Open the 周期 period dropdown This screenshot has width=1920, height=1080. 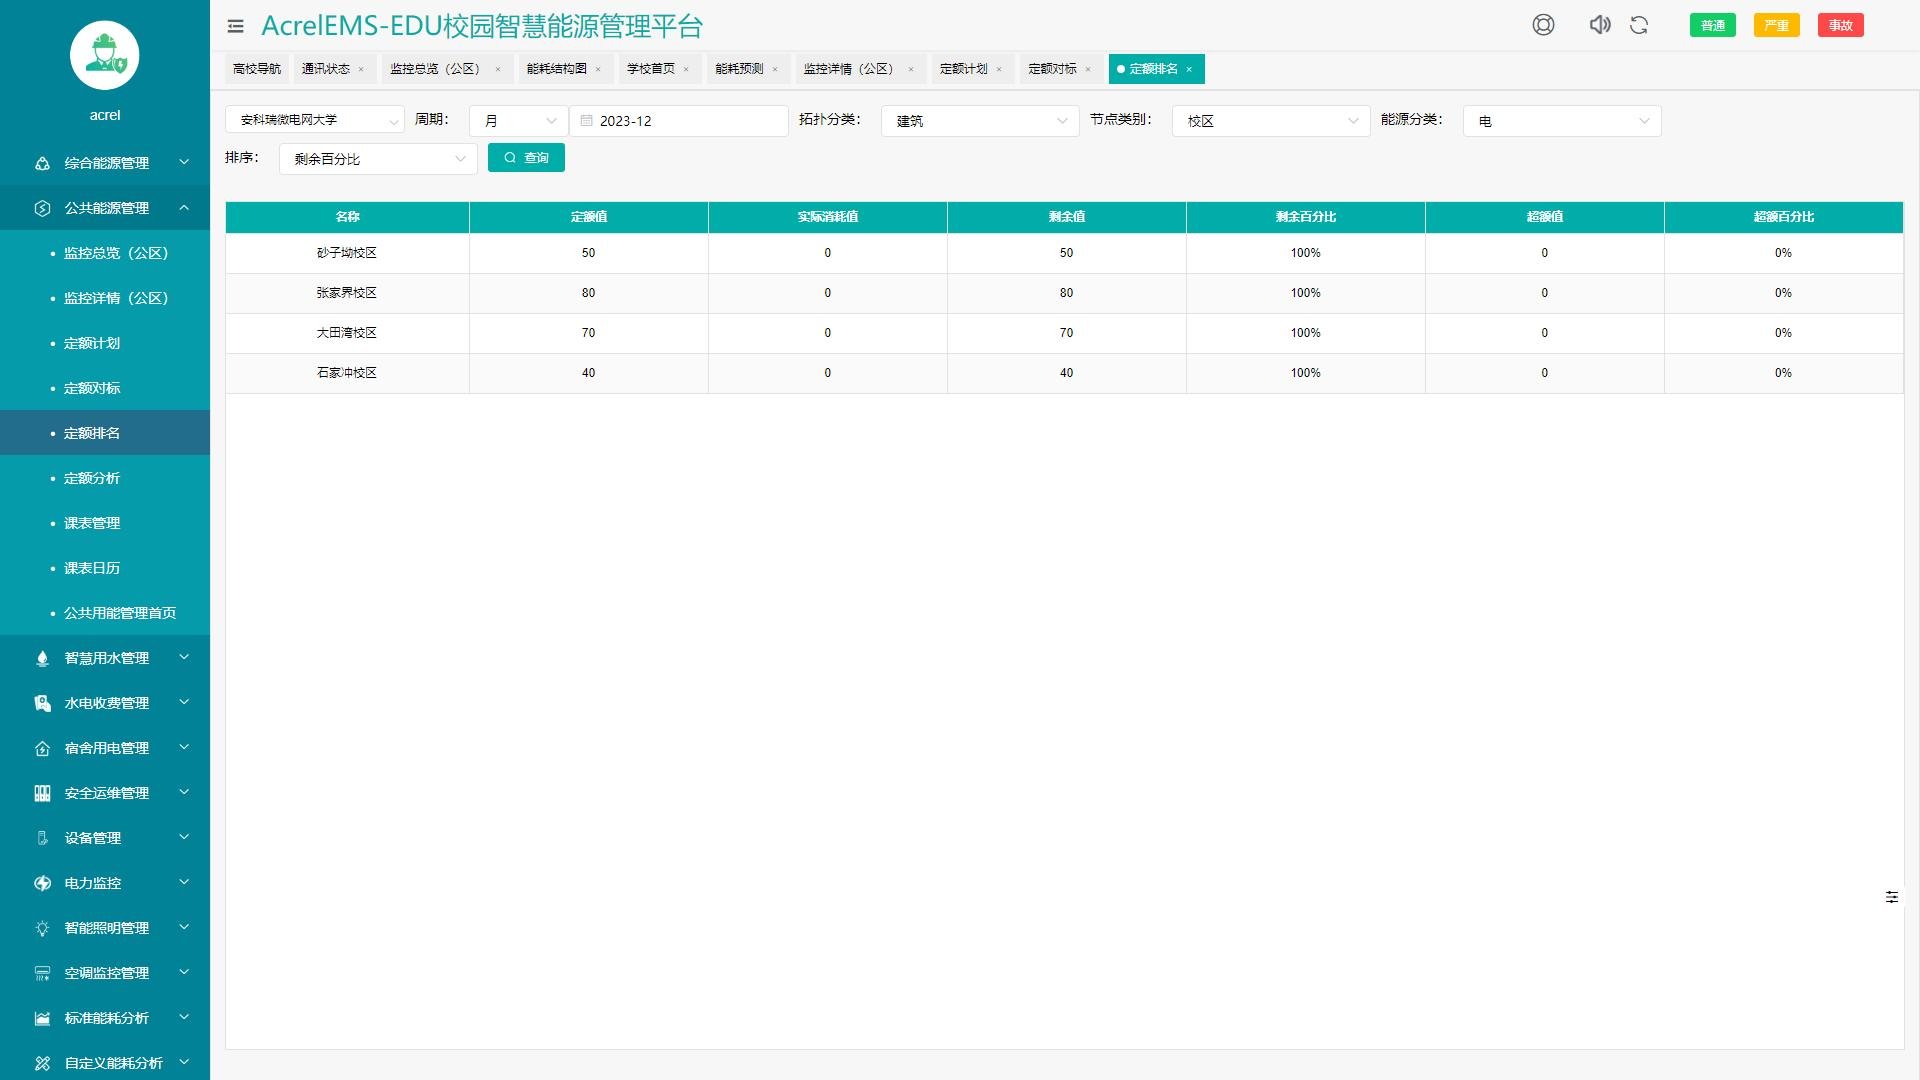point(518,120)
